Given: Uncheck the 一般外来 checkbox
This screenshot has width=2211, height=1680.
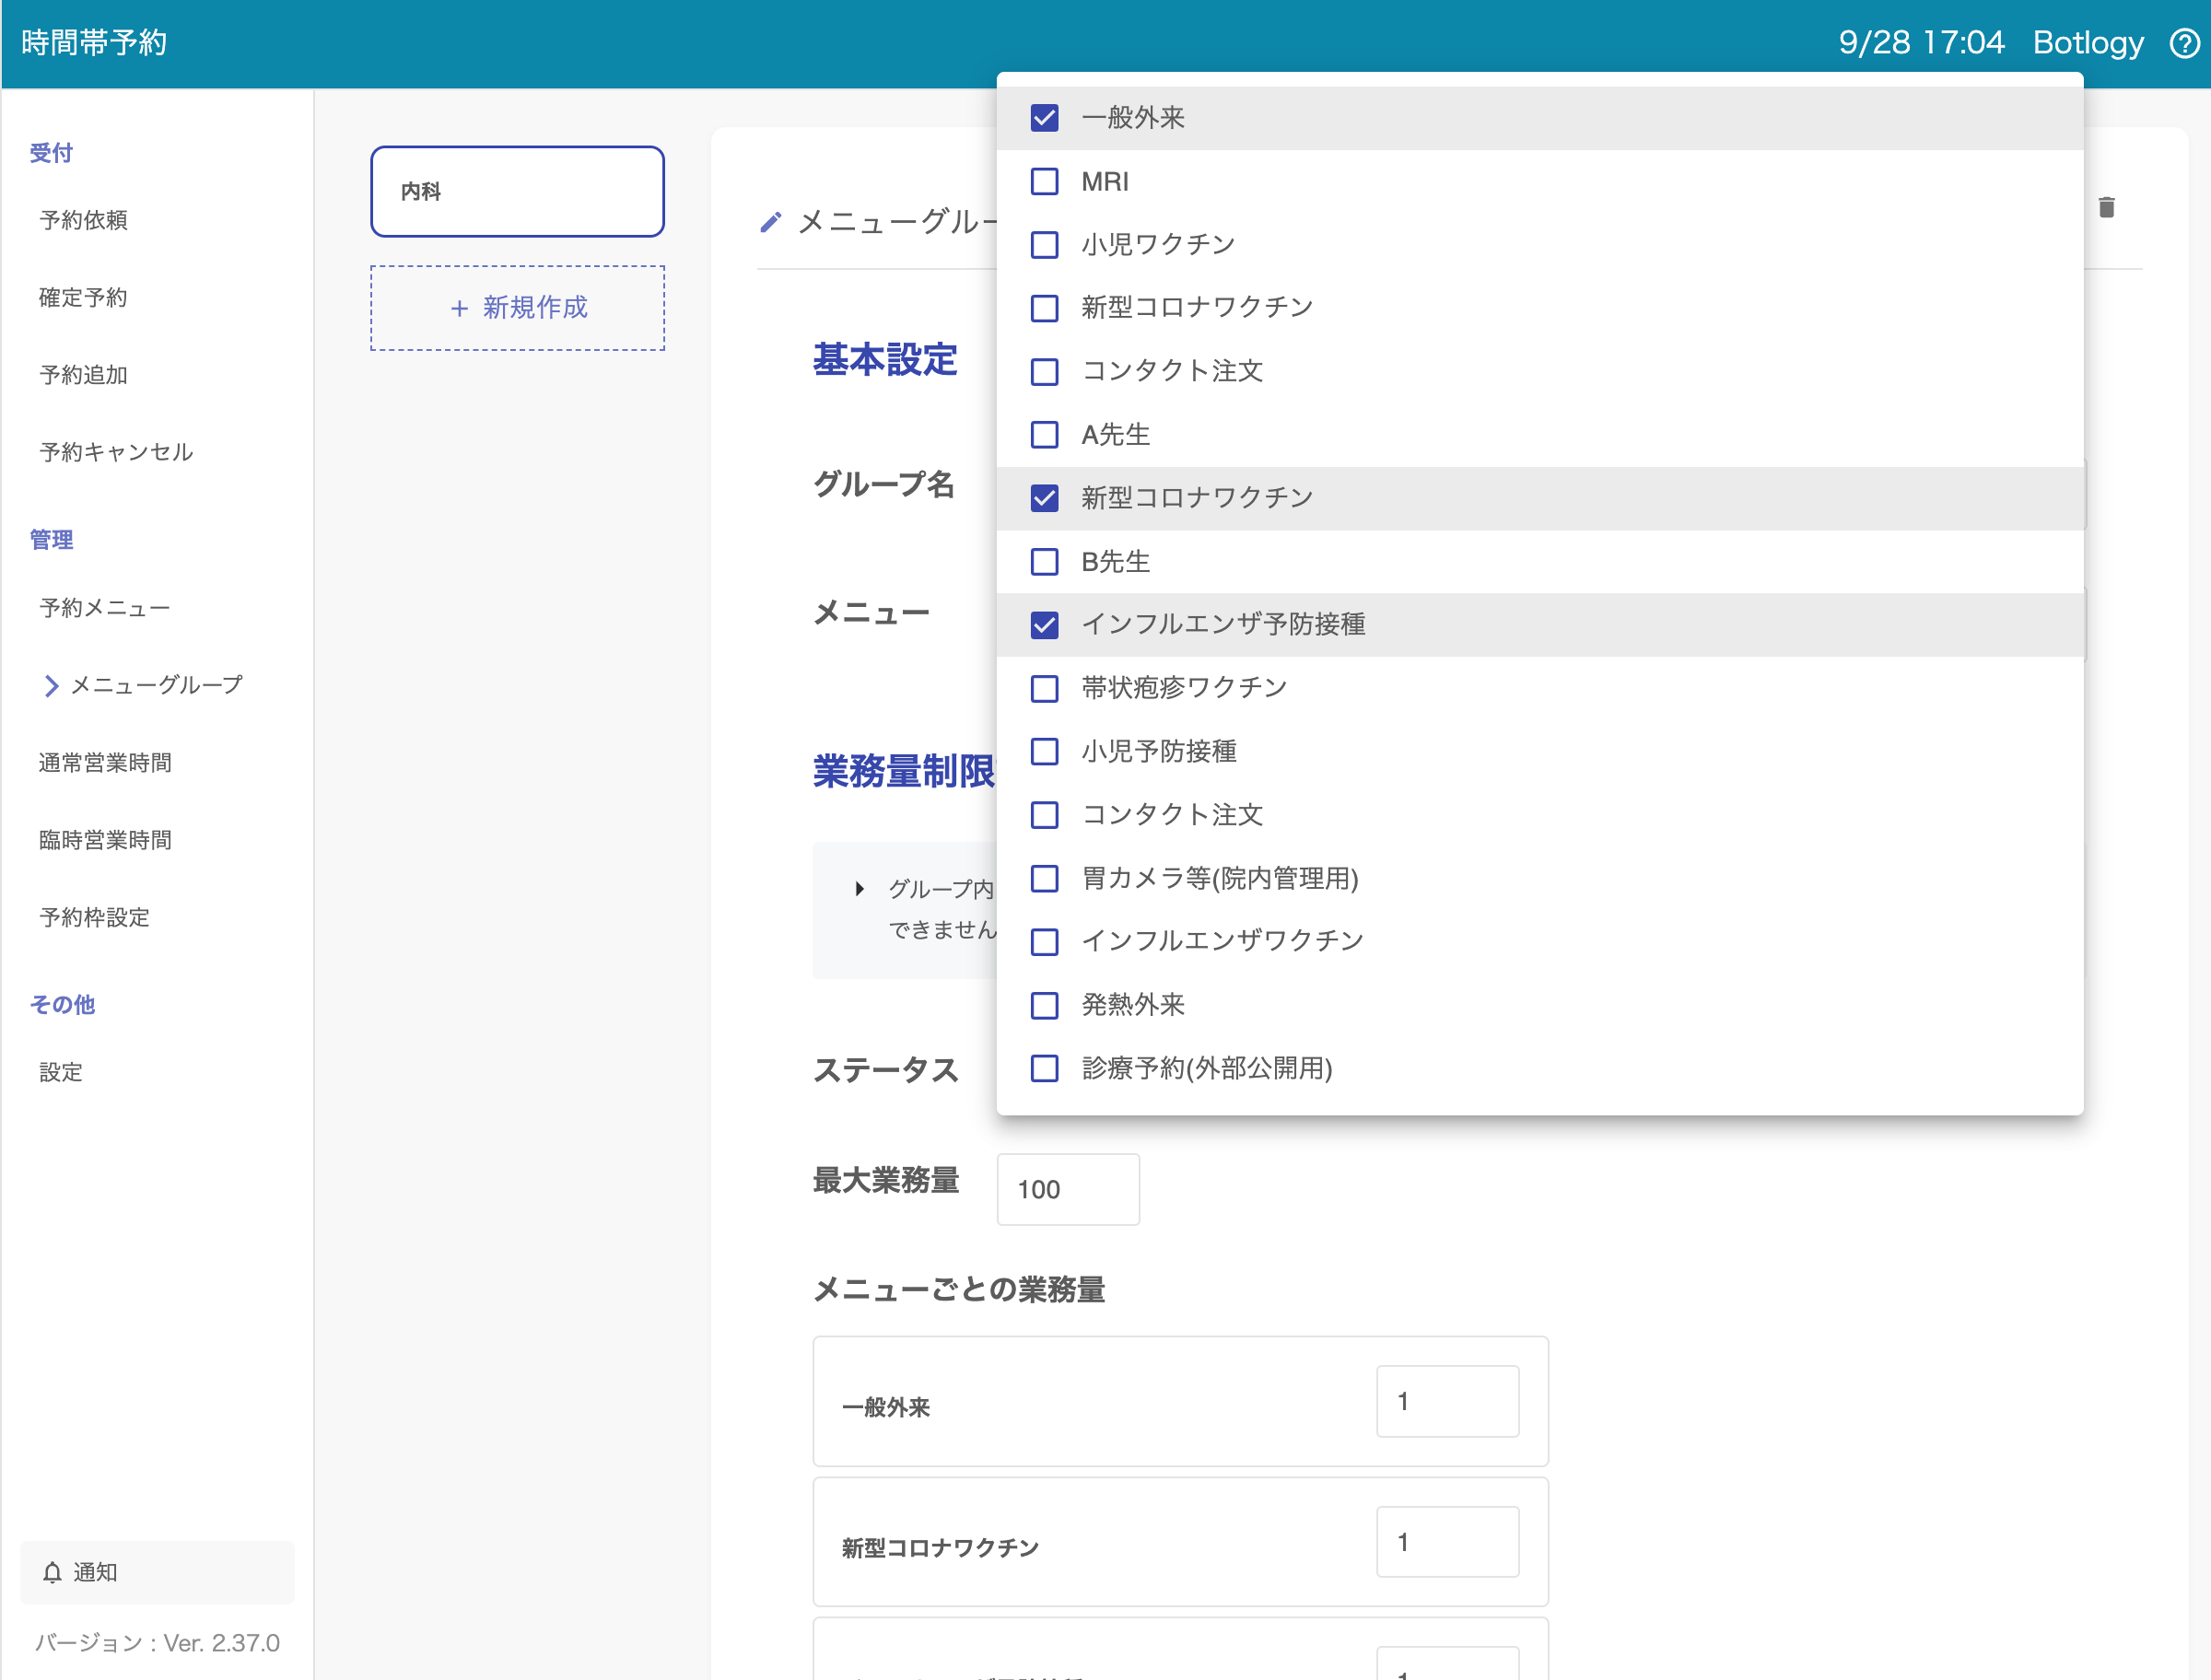Looking at the screenshot, I should [1044, 118].
